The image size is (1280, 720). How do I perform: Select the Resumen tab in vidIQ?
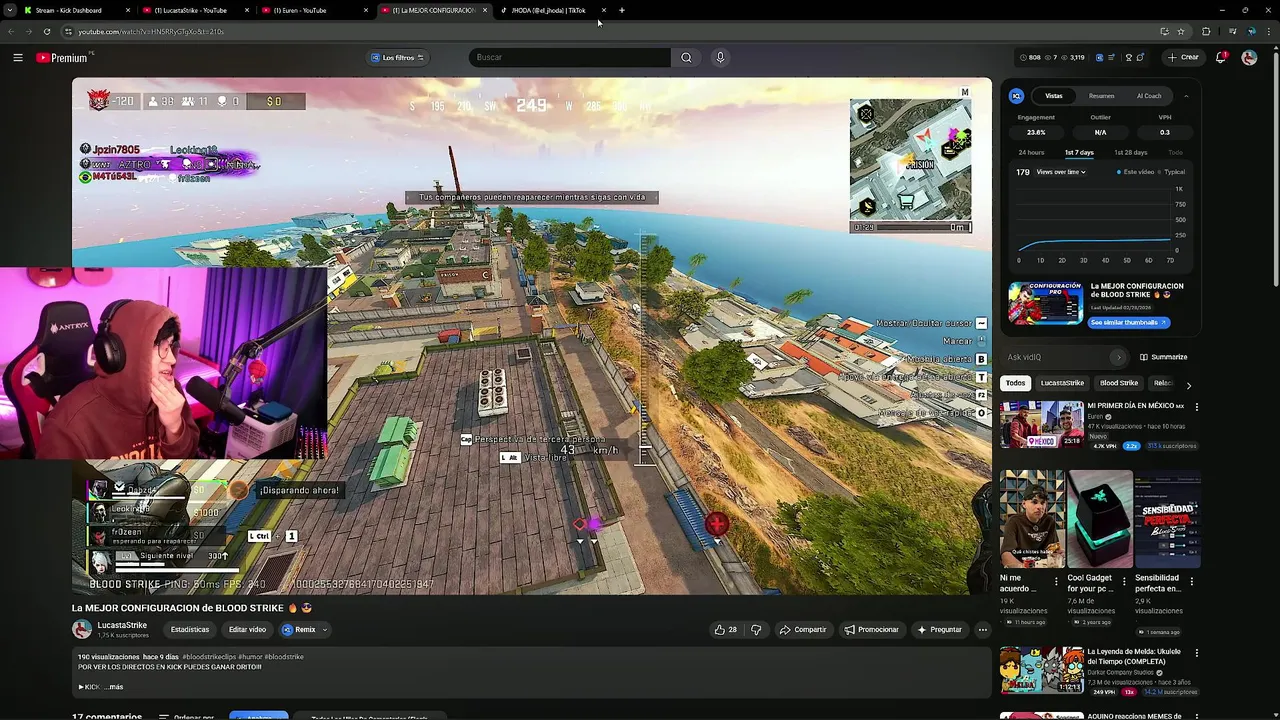[1102, 96]
